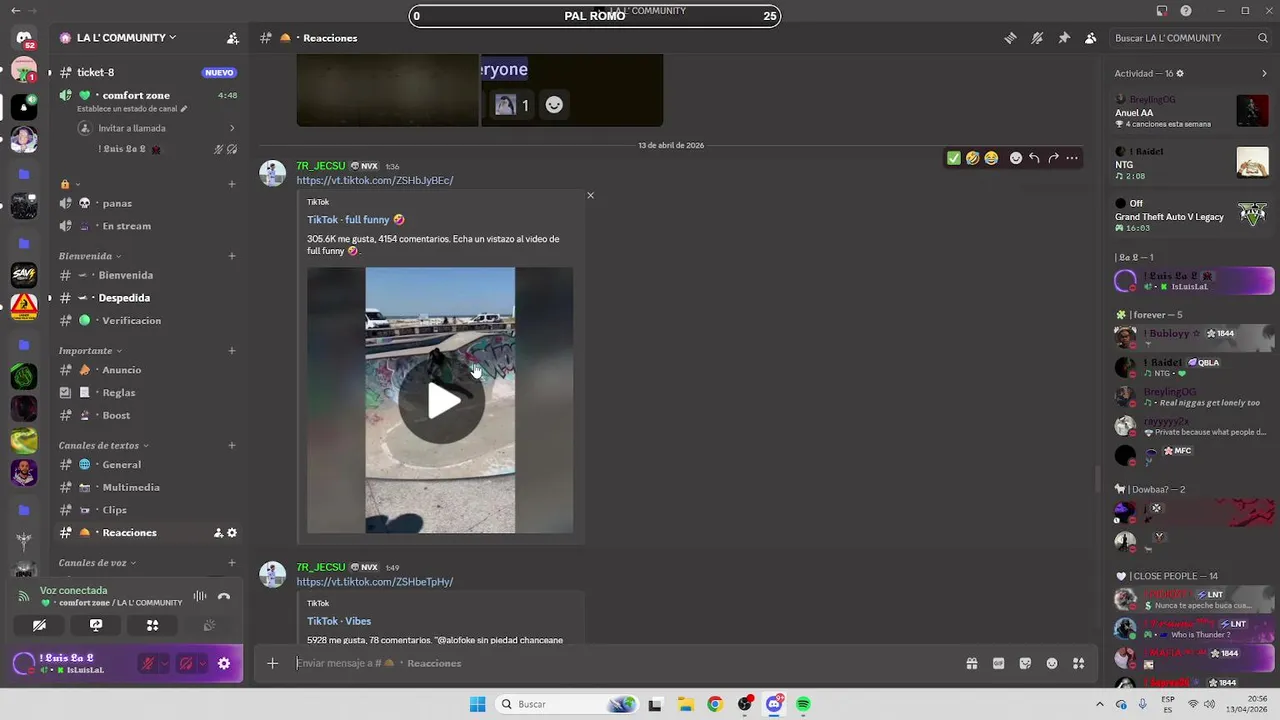Open the Multimedia channel
1280x720 pixels.
[148, 487]
